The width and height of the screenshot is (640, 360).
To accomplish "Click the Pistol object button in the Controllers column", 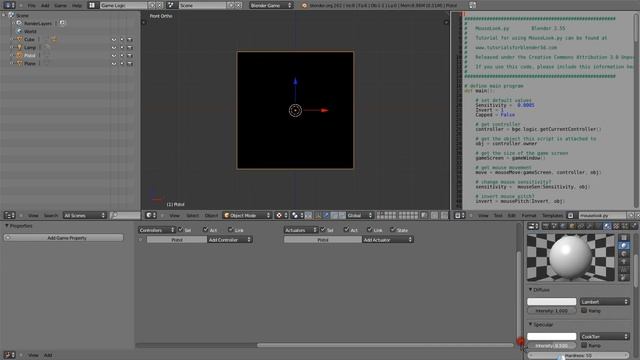I will coord(177,240).
